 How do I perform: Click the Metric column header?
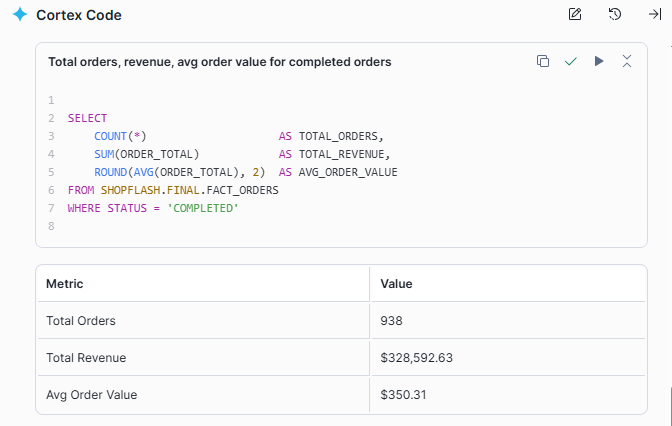(x=203, y=284)
